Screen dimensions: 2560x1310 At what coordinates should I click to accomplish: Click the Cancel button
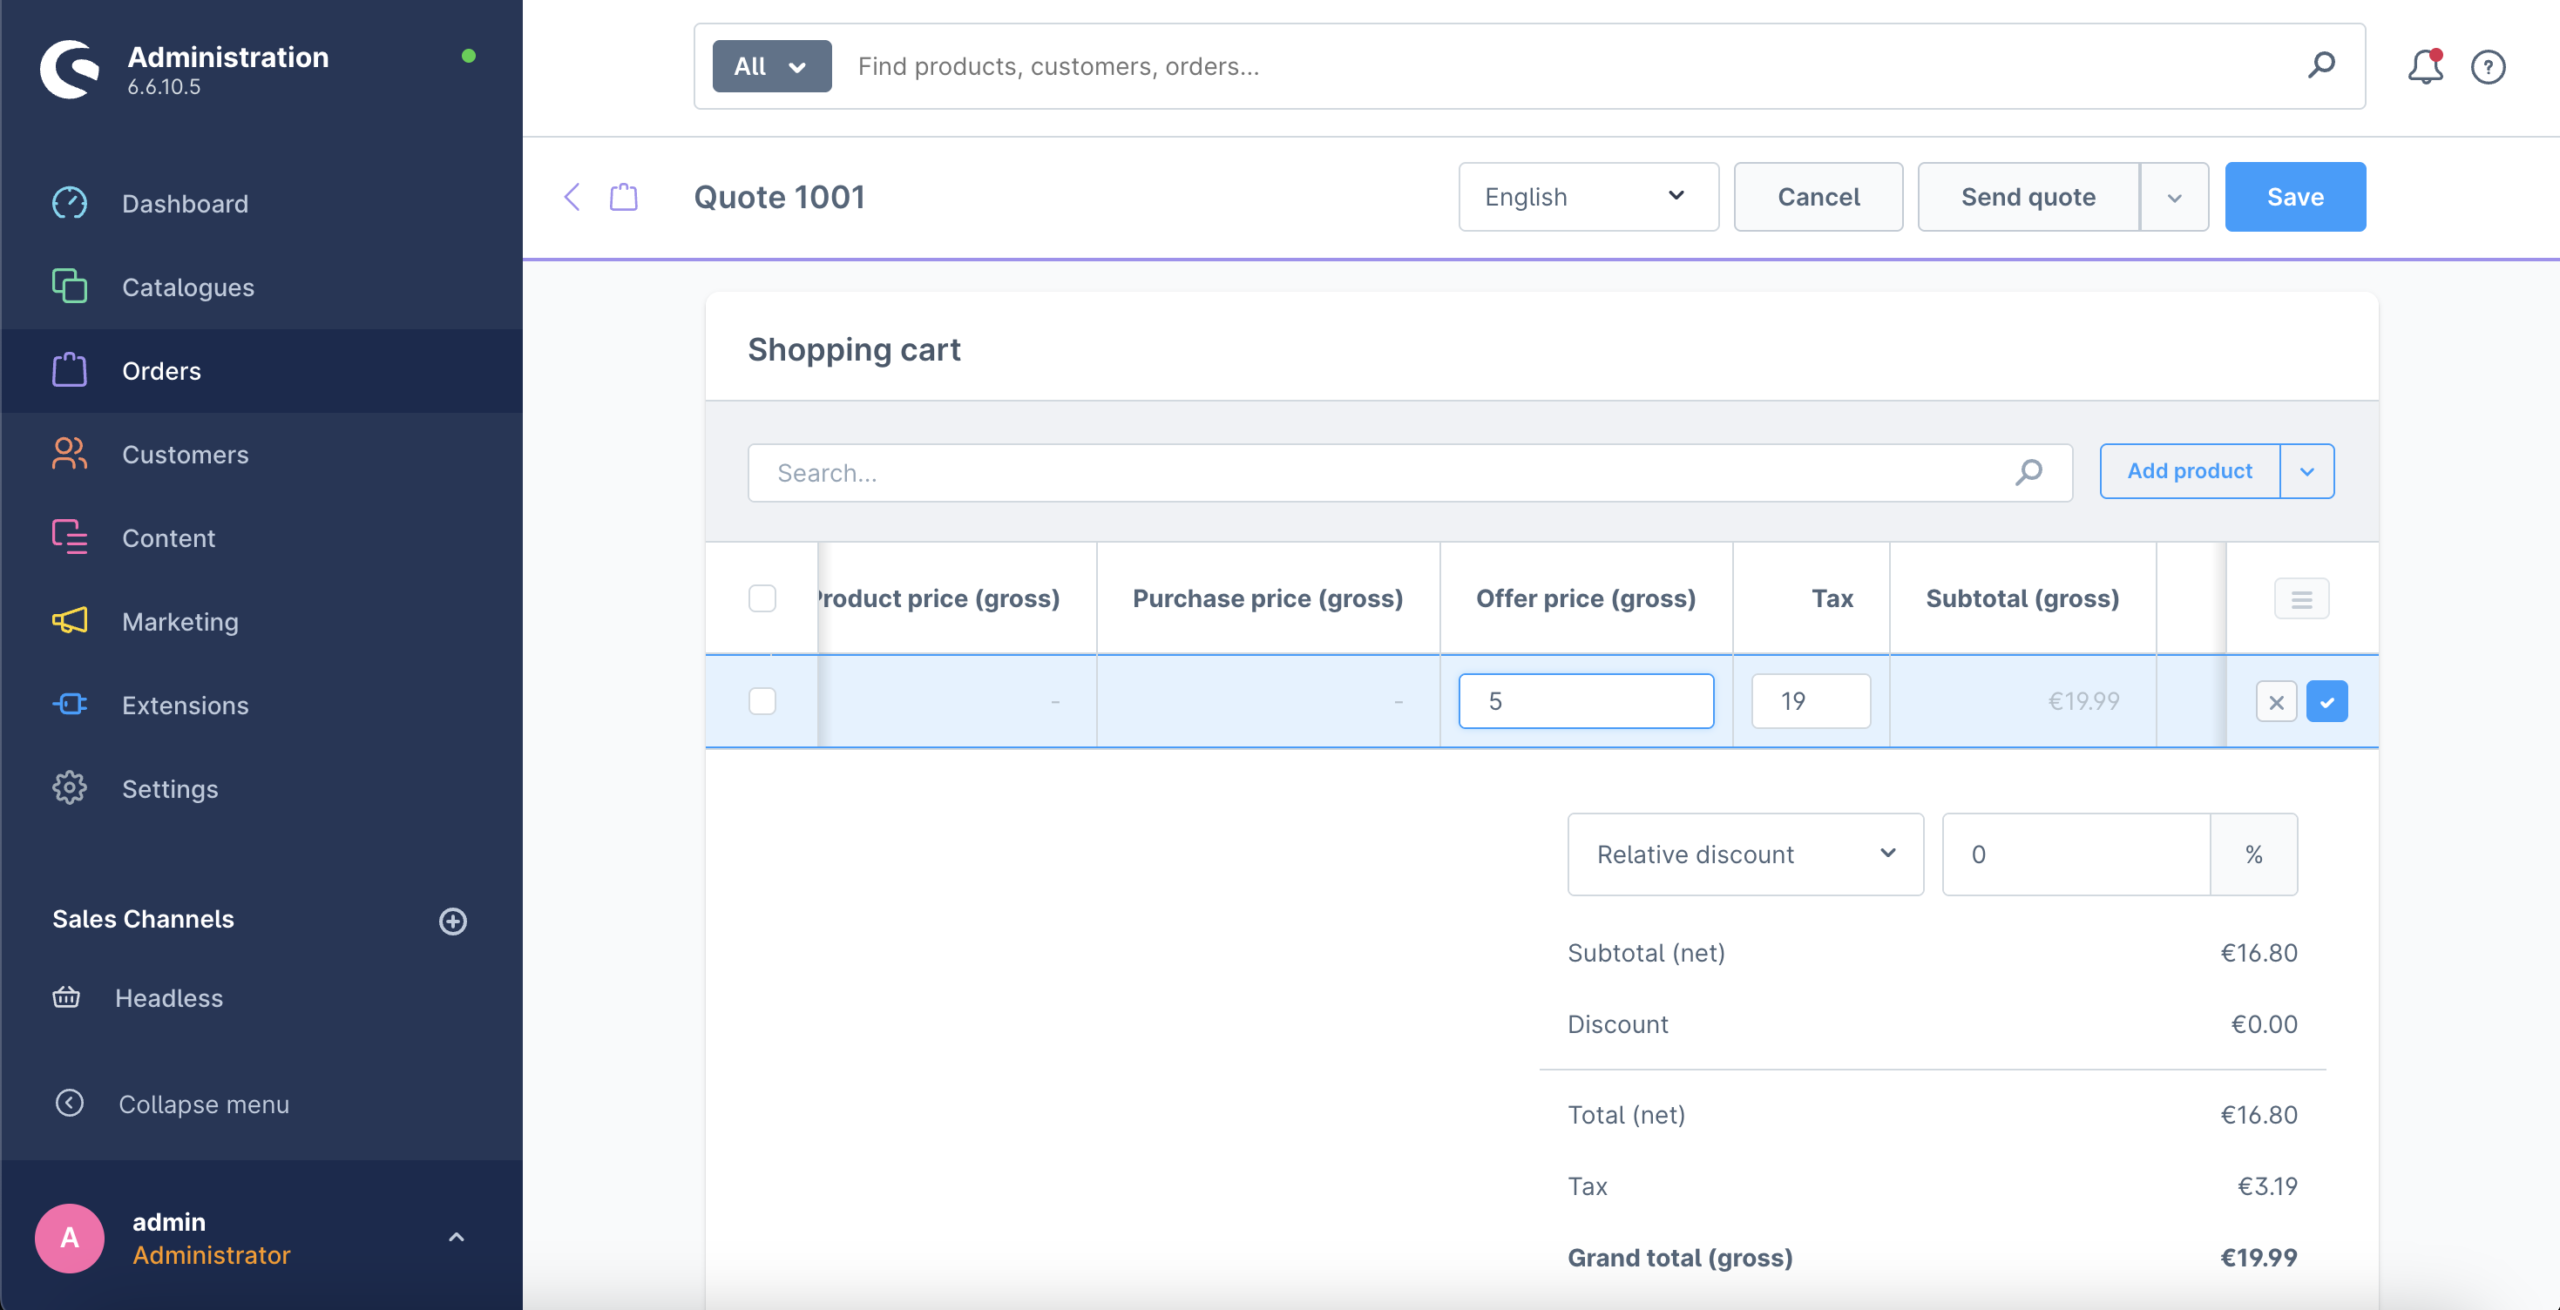(x=1817, y=197)
